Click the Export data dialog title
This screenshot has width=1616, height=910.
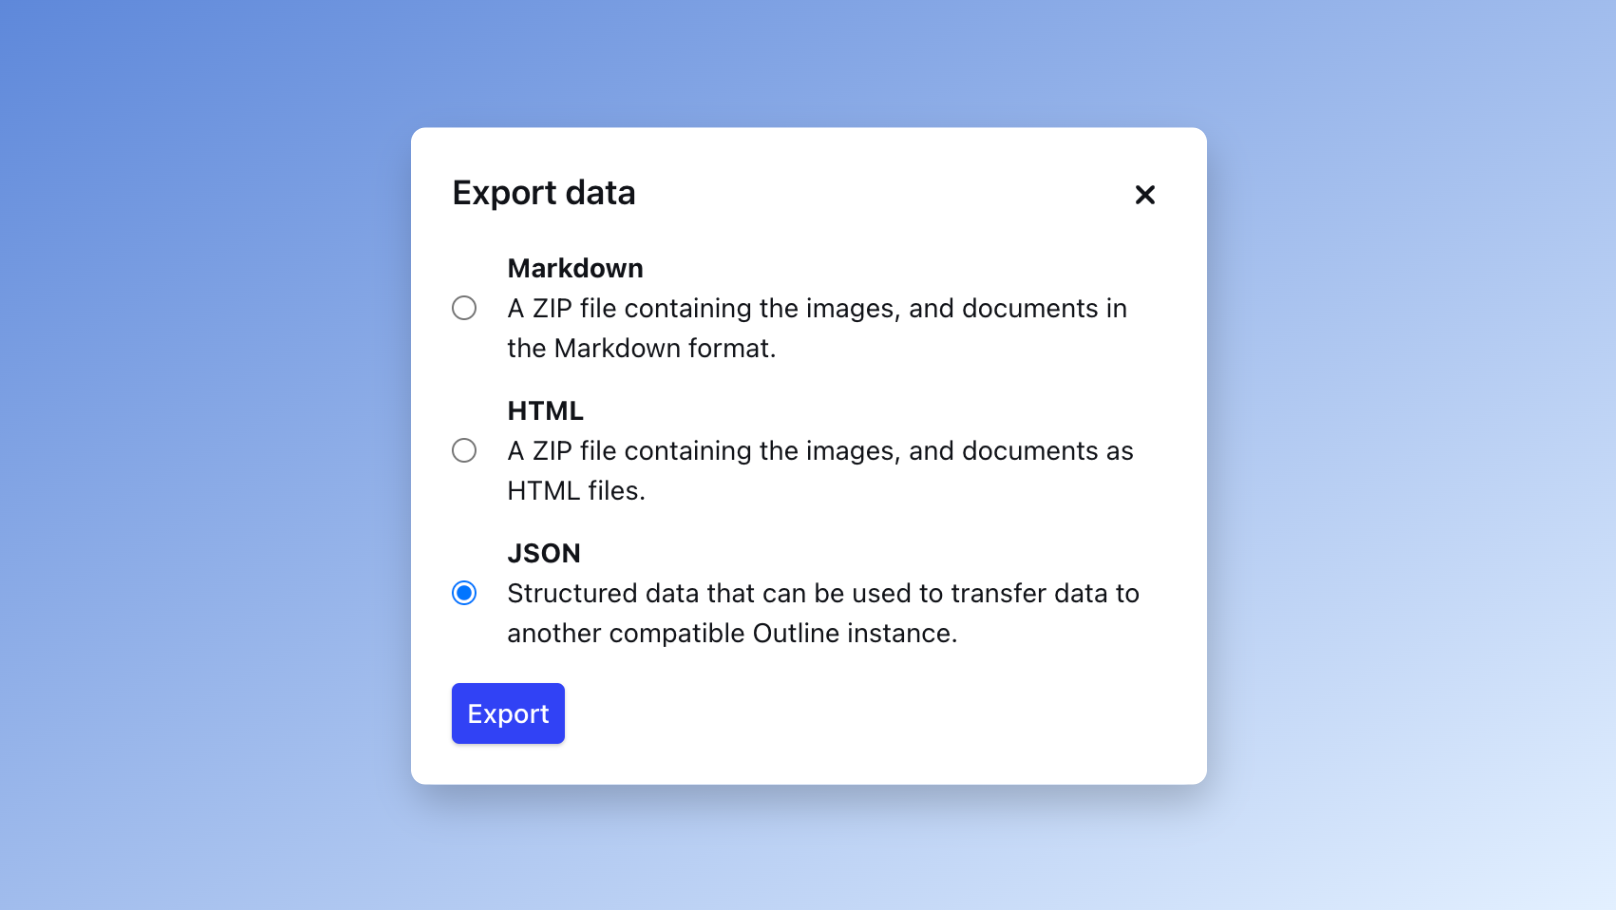(545, 193)
